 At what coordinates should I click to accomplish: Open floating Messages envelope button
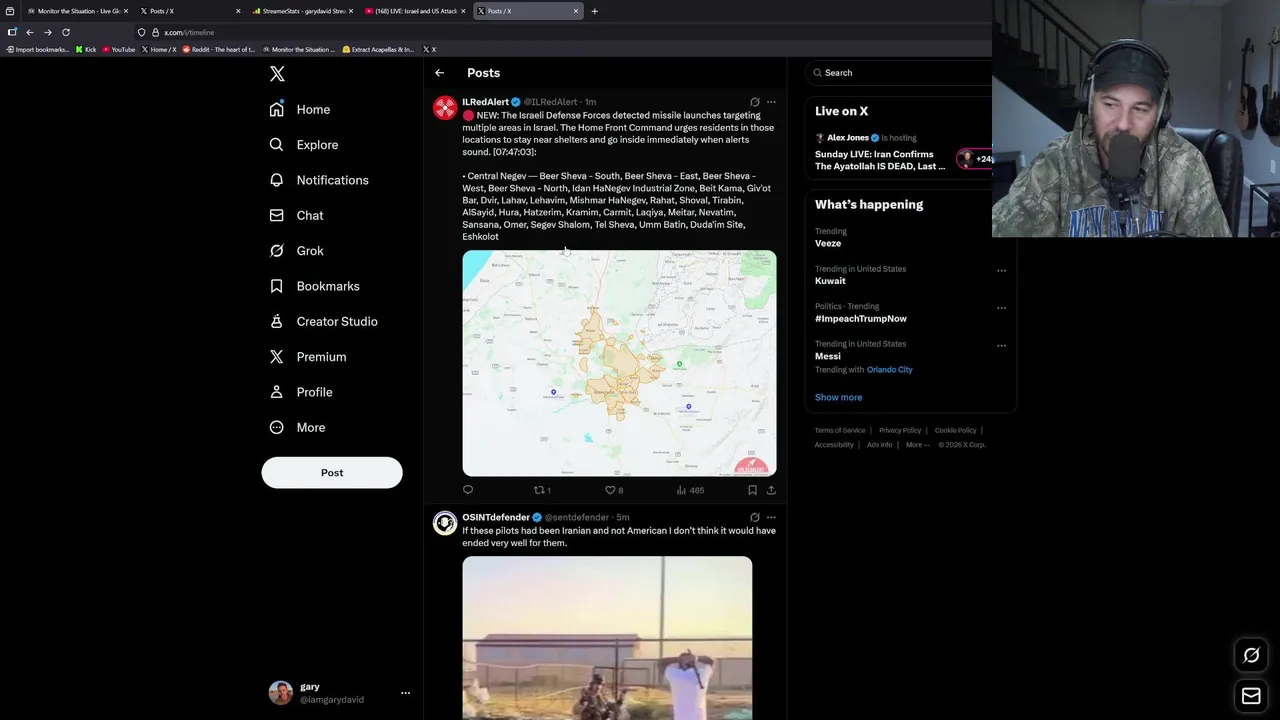(1251, 696)
